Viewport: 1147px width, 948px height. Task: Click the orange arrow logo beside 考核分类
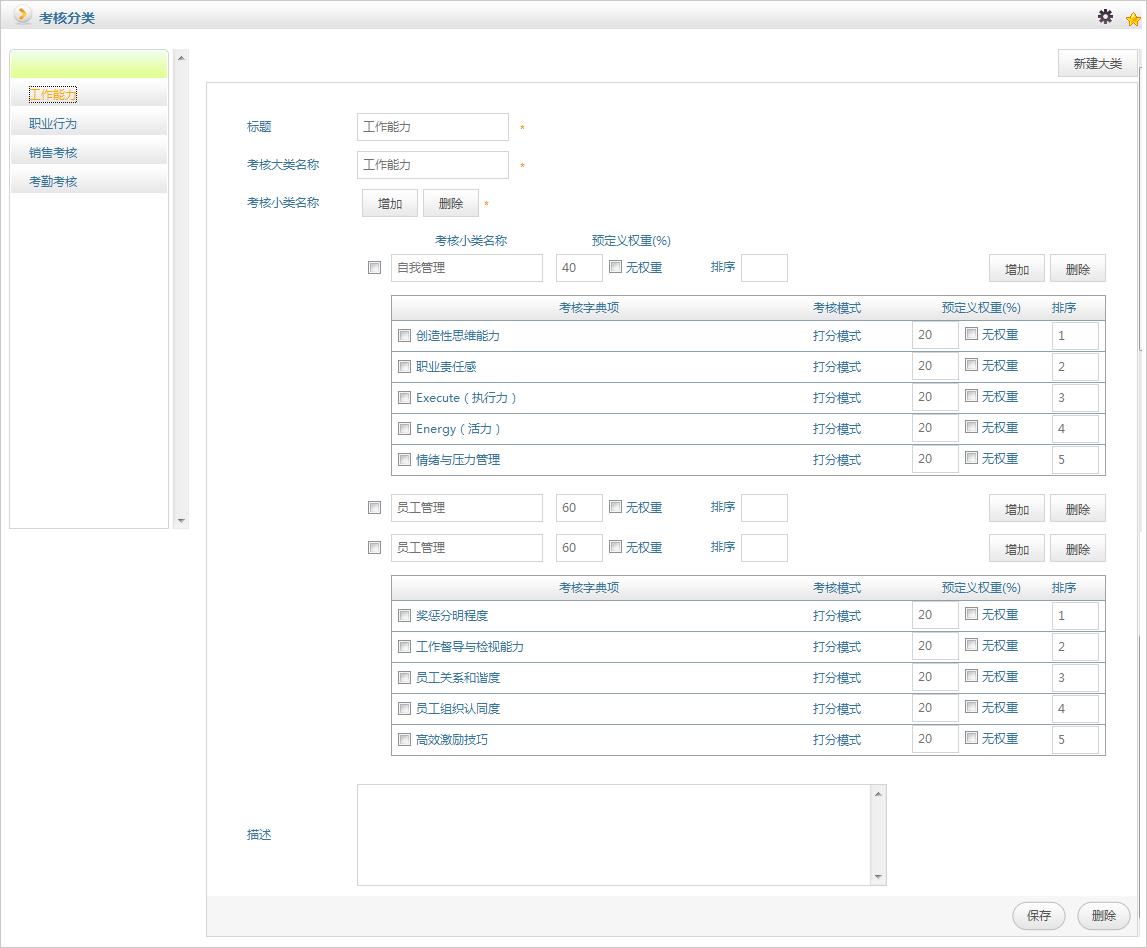(x=22, y=16)
